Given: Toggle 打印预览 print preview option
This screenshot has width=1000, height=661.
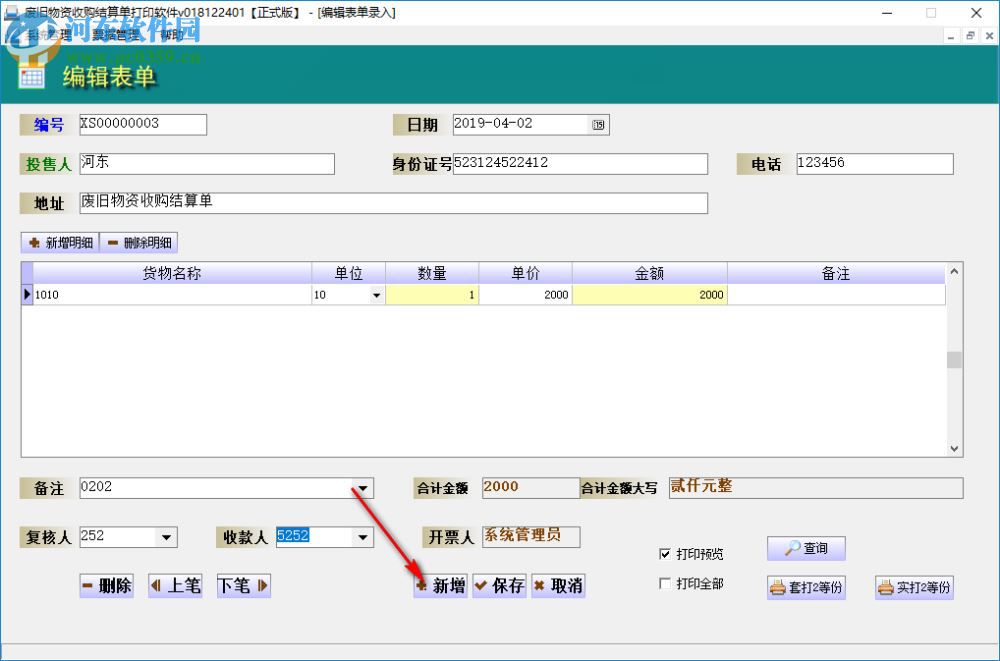Looking at the screenshot, I should click(x=666, y=553).
